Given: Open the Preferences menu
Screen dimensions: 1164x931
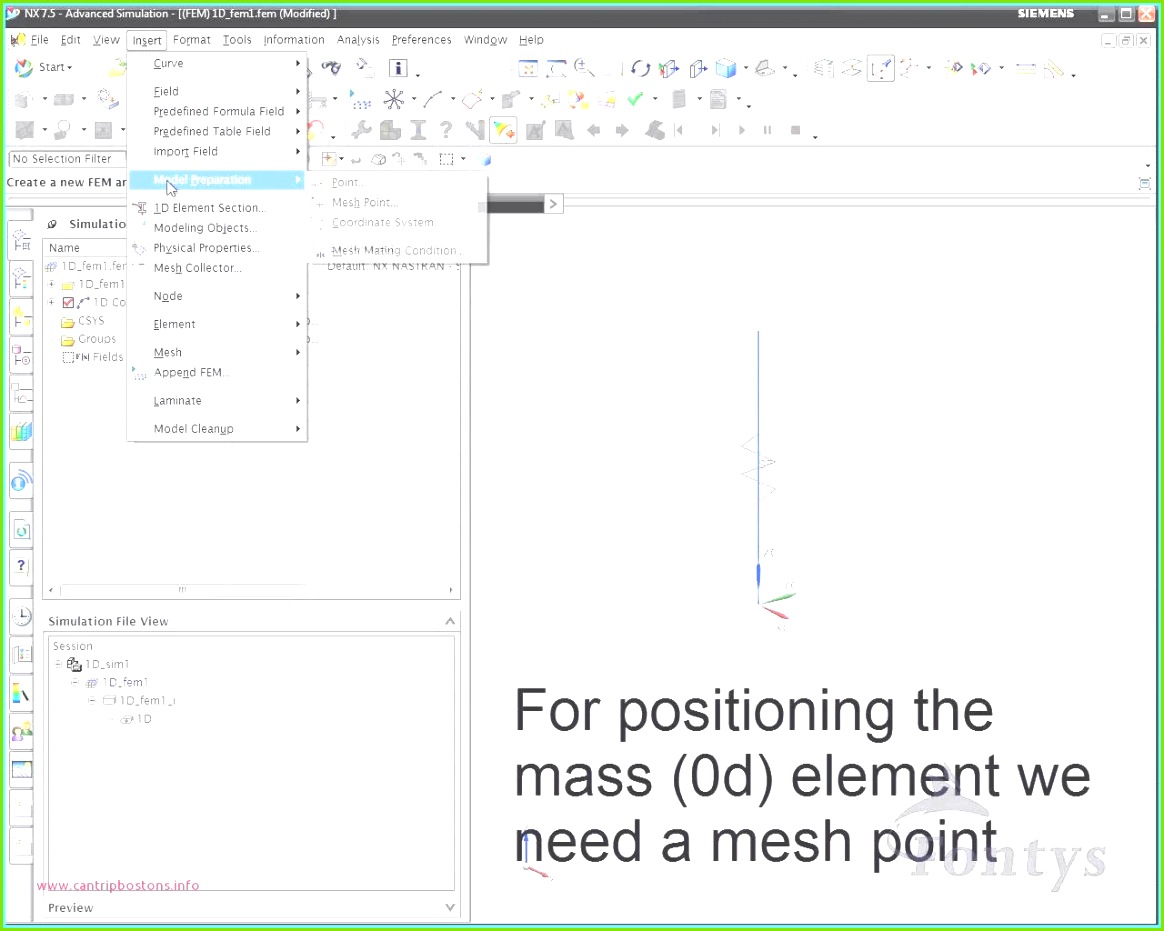Looking at the screenshot, I should [x=421, y=40].
